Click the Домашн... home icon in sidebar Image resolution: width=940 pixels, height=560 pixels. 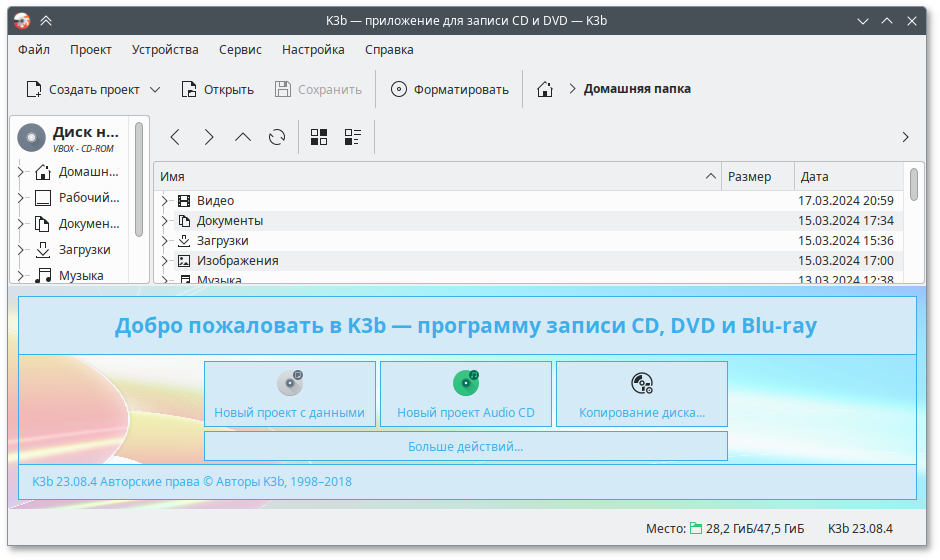(43, 172)
